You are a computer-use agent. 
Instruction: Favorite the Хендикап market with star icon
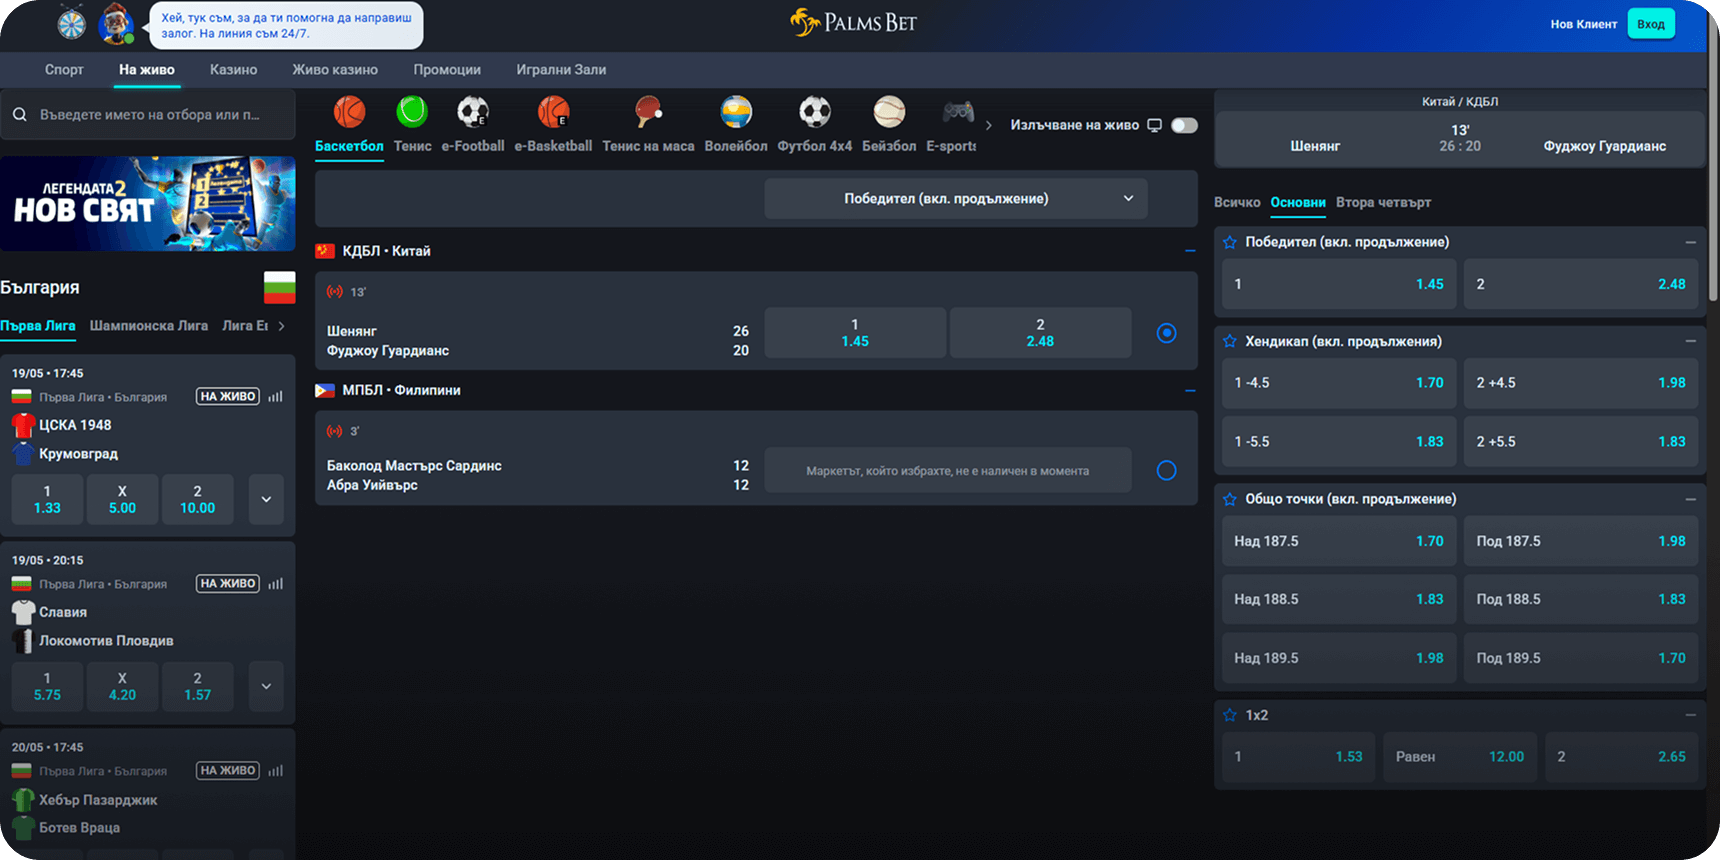click(x=1230, y=341)
